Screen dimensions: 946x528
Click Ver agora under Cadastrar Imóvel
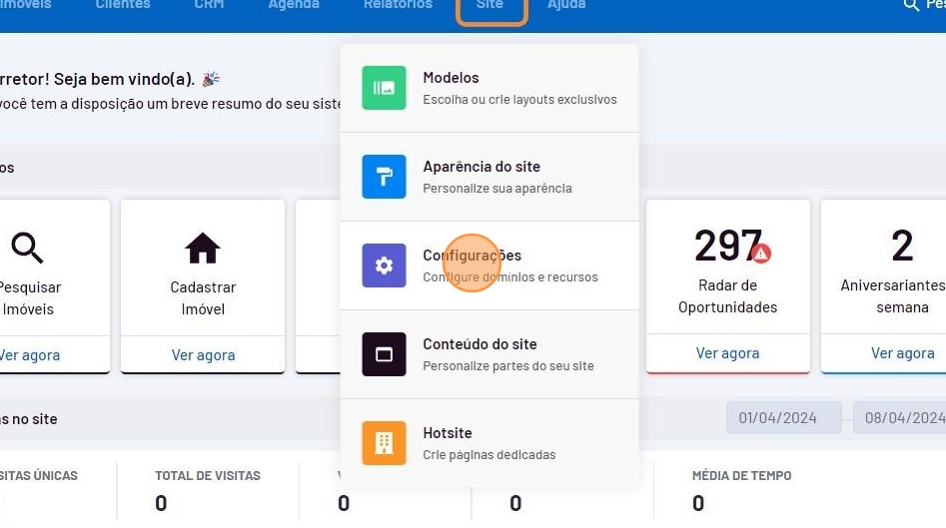[x=203, y=355]
